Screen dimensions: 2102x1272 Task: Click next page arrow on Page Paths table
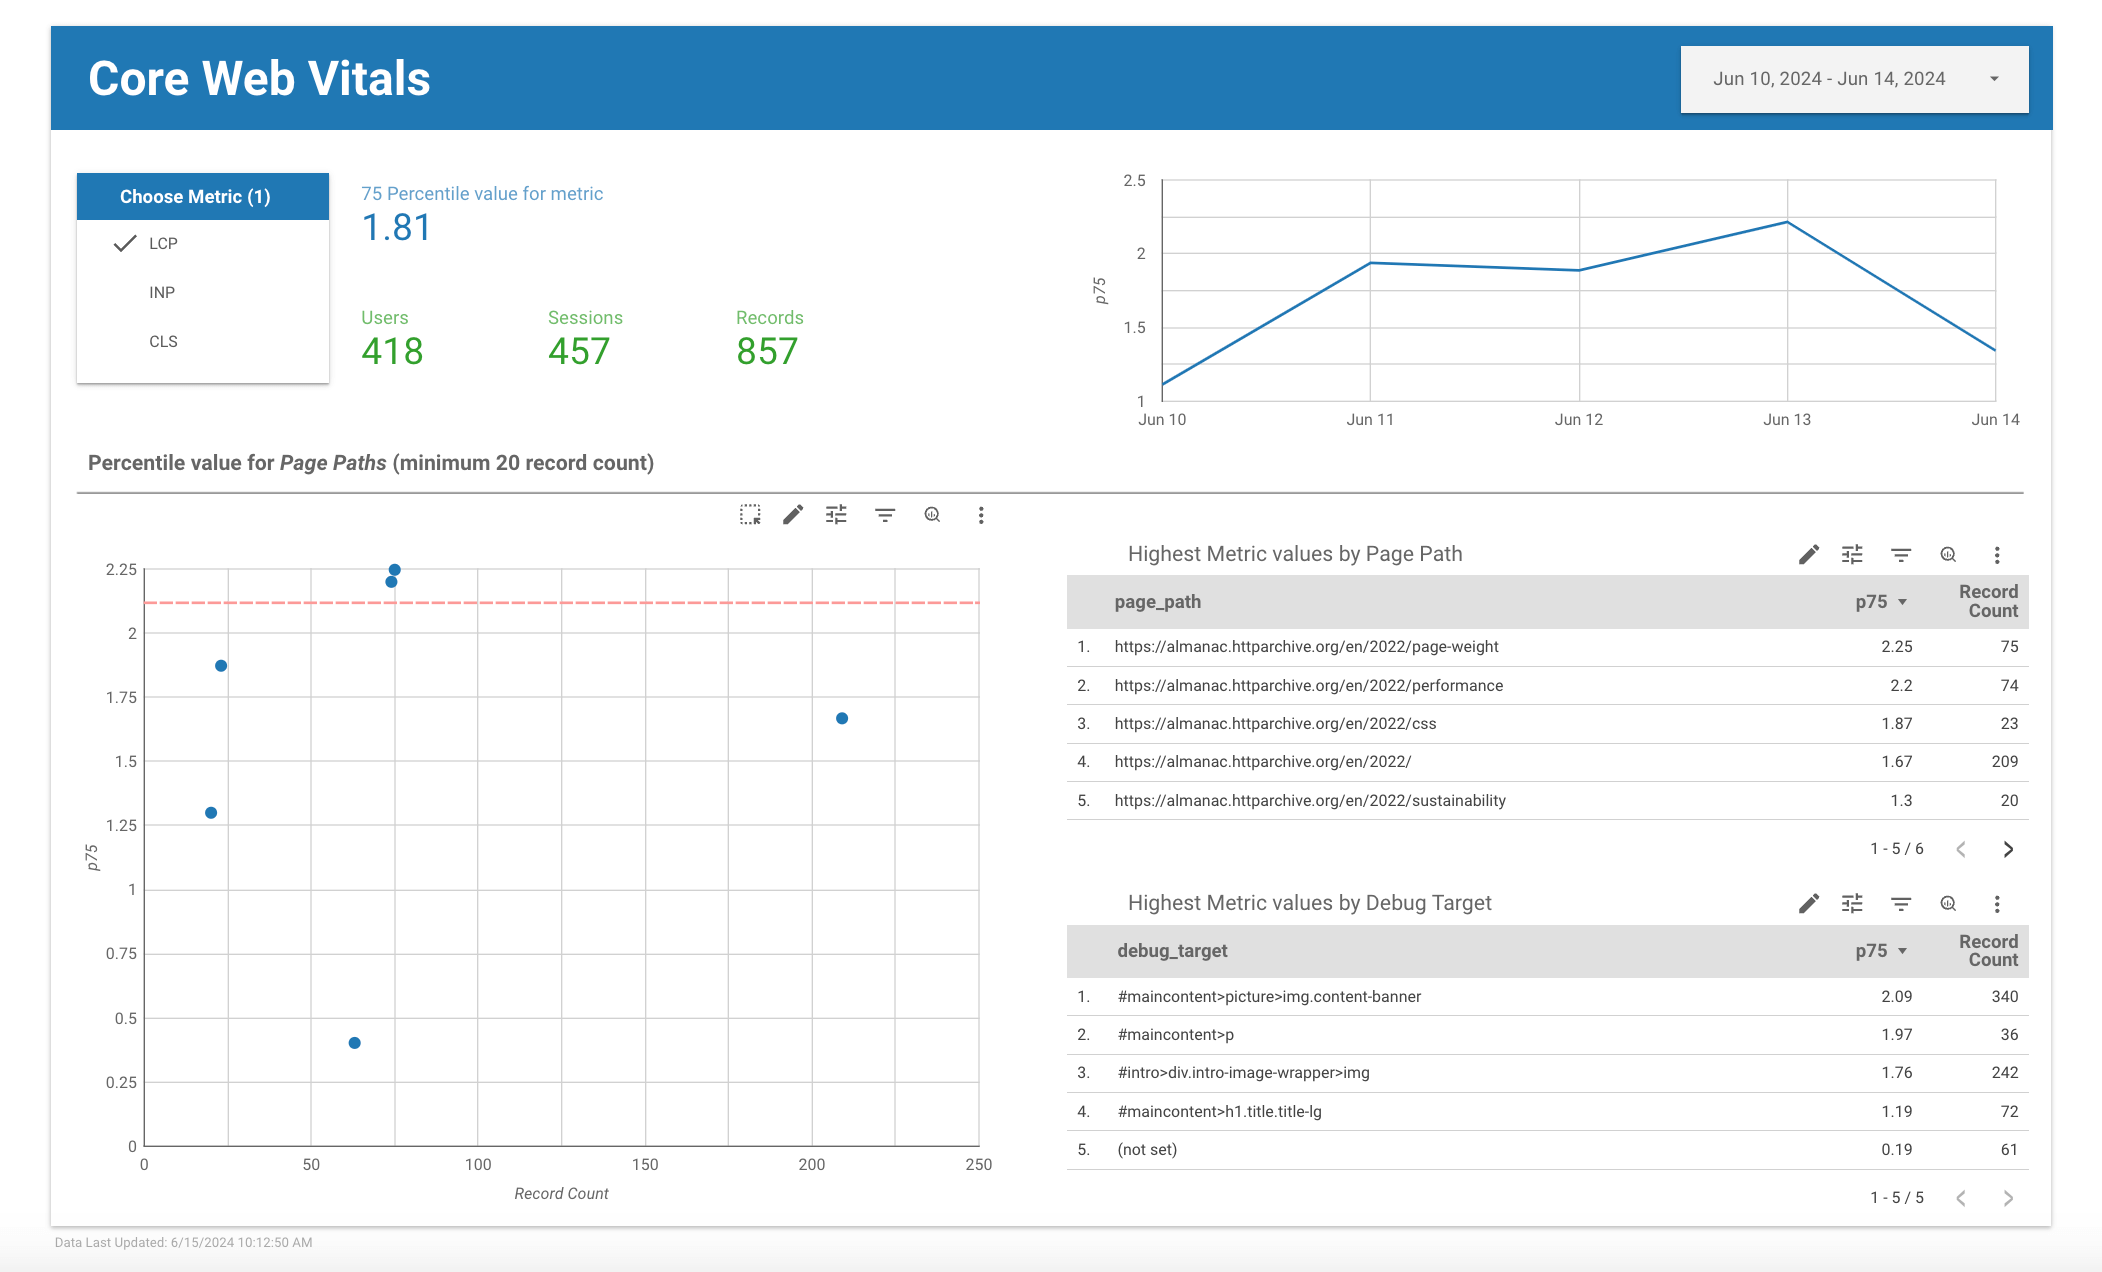pos(2007,847)
